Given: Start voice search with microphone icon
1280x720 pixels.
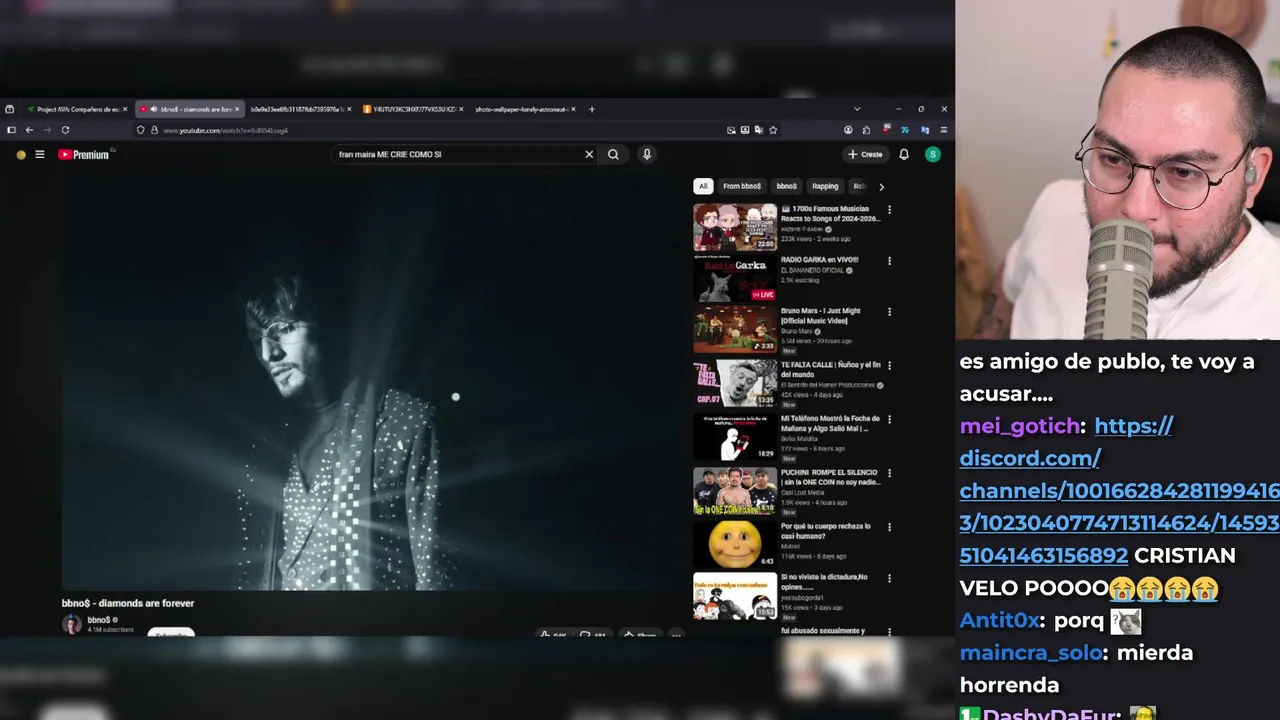Looking at the screenshot, I should [647, 154].
